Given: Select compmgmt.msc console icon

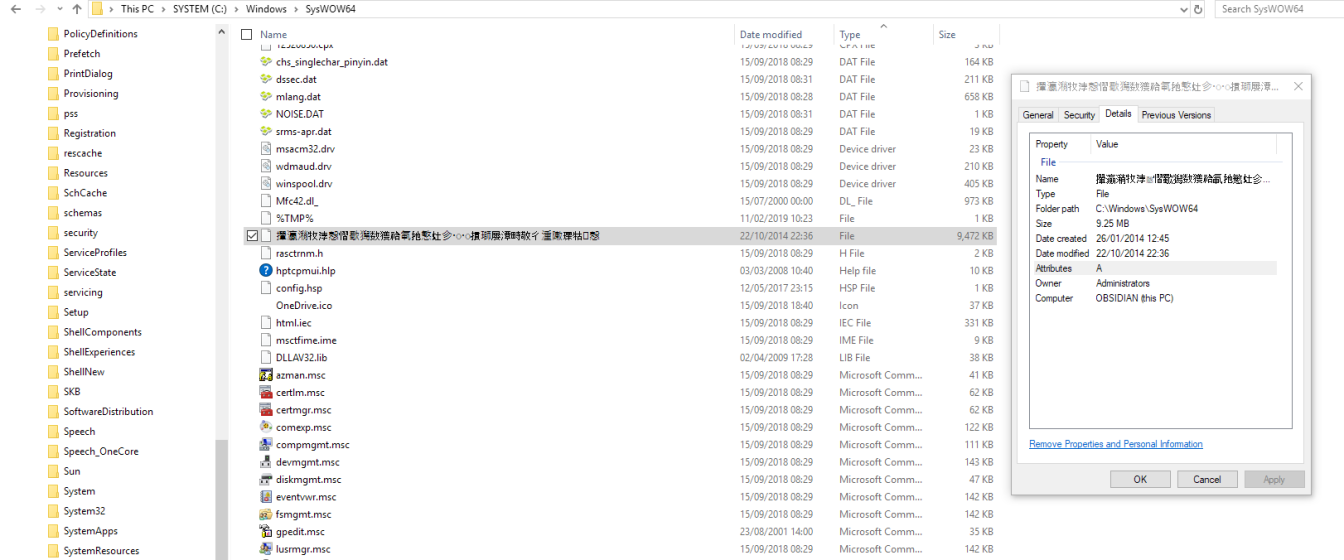Looking at the screenshot, I should (x=266, y=444).
